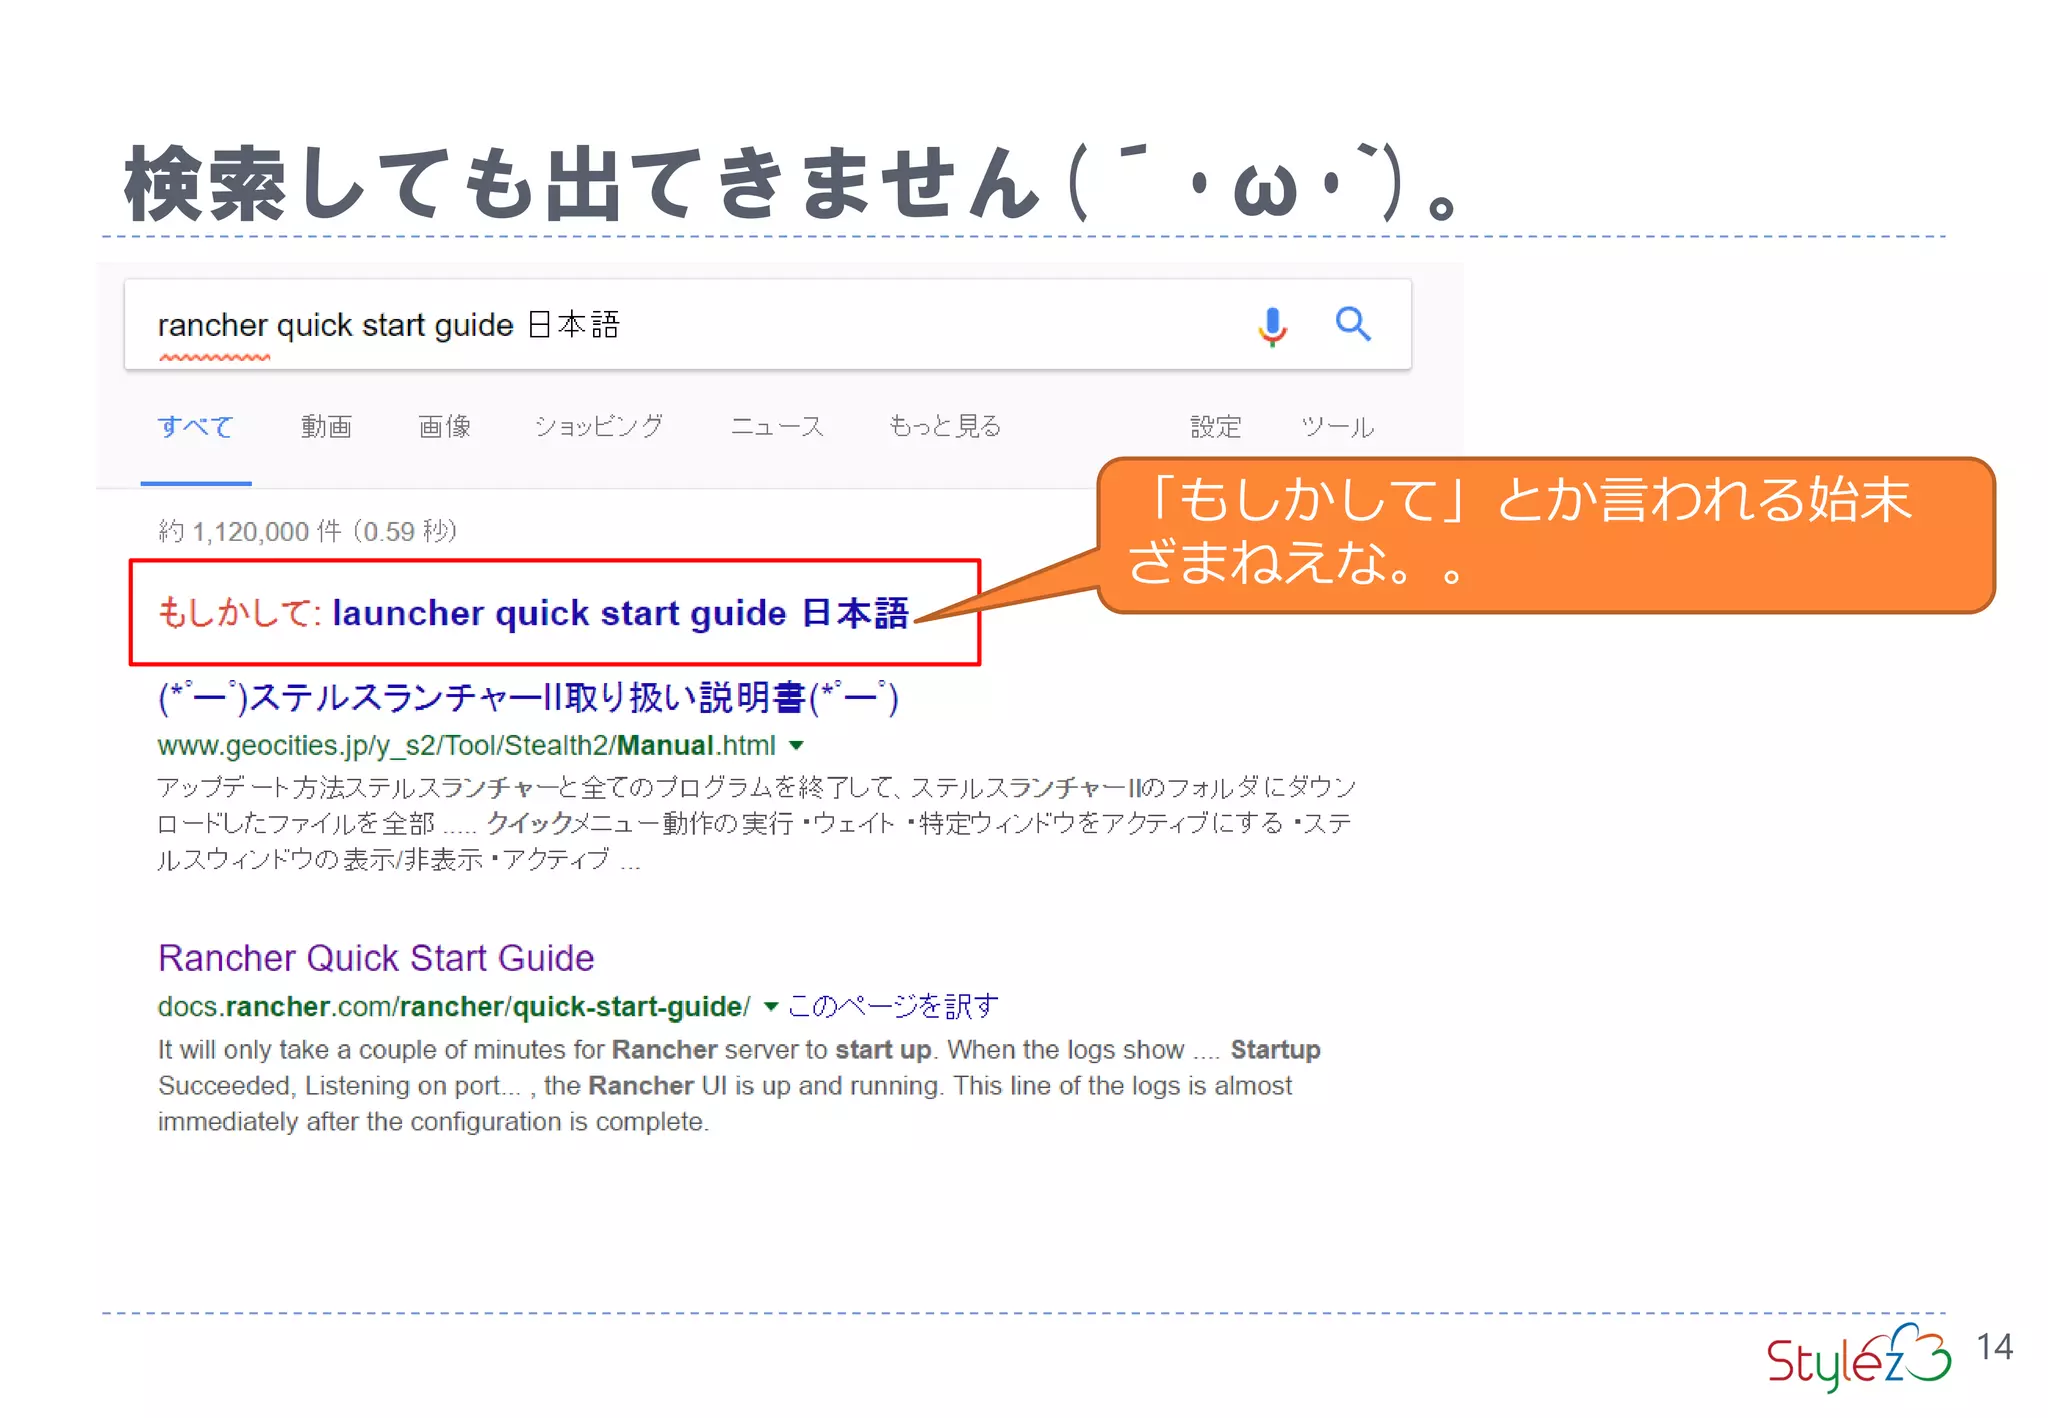Click the search box with rancher query
Screen dimensions: 2048x1418
tap(767, 325)
